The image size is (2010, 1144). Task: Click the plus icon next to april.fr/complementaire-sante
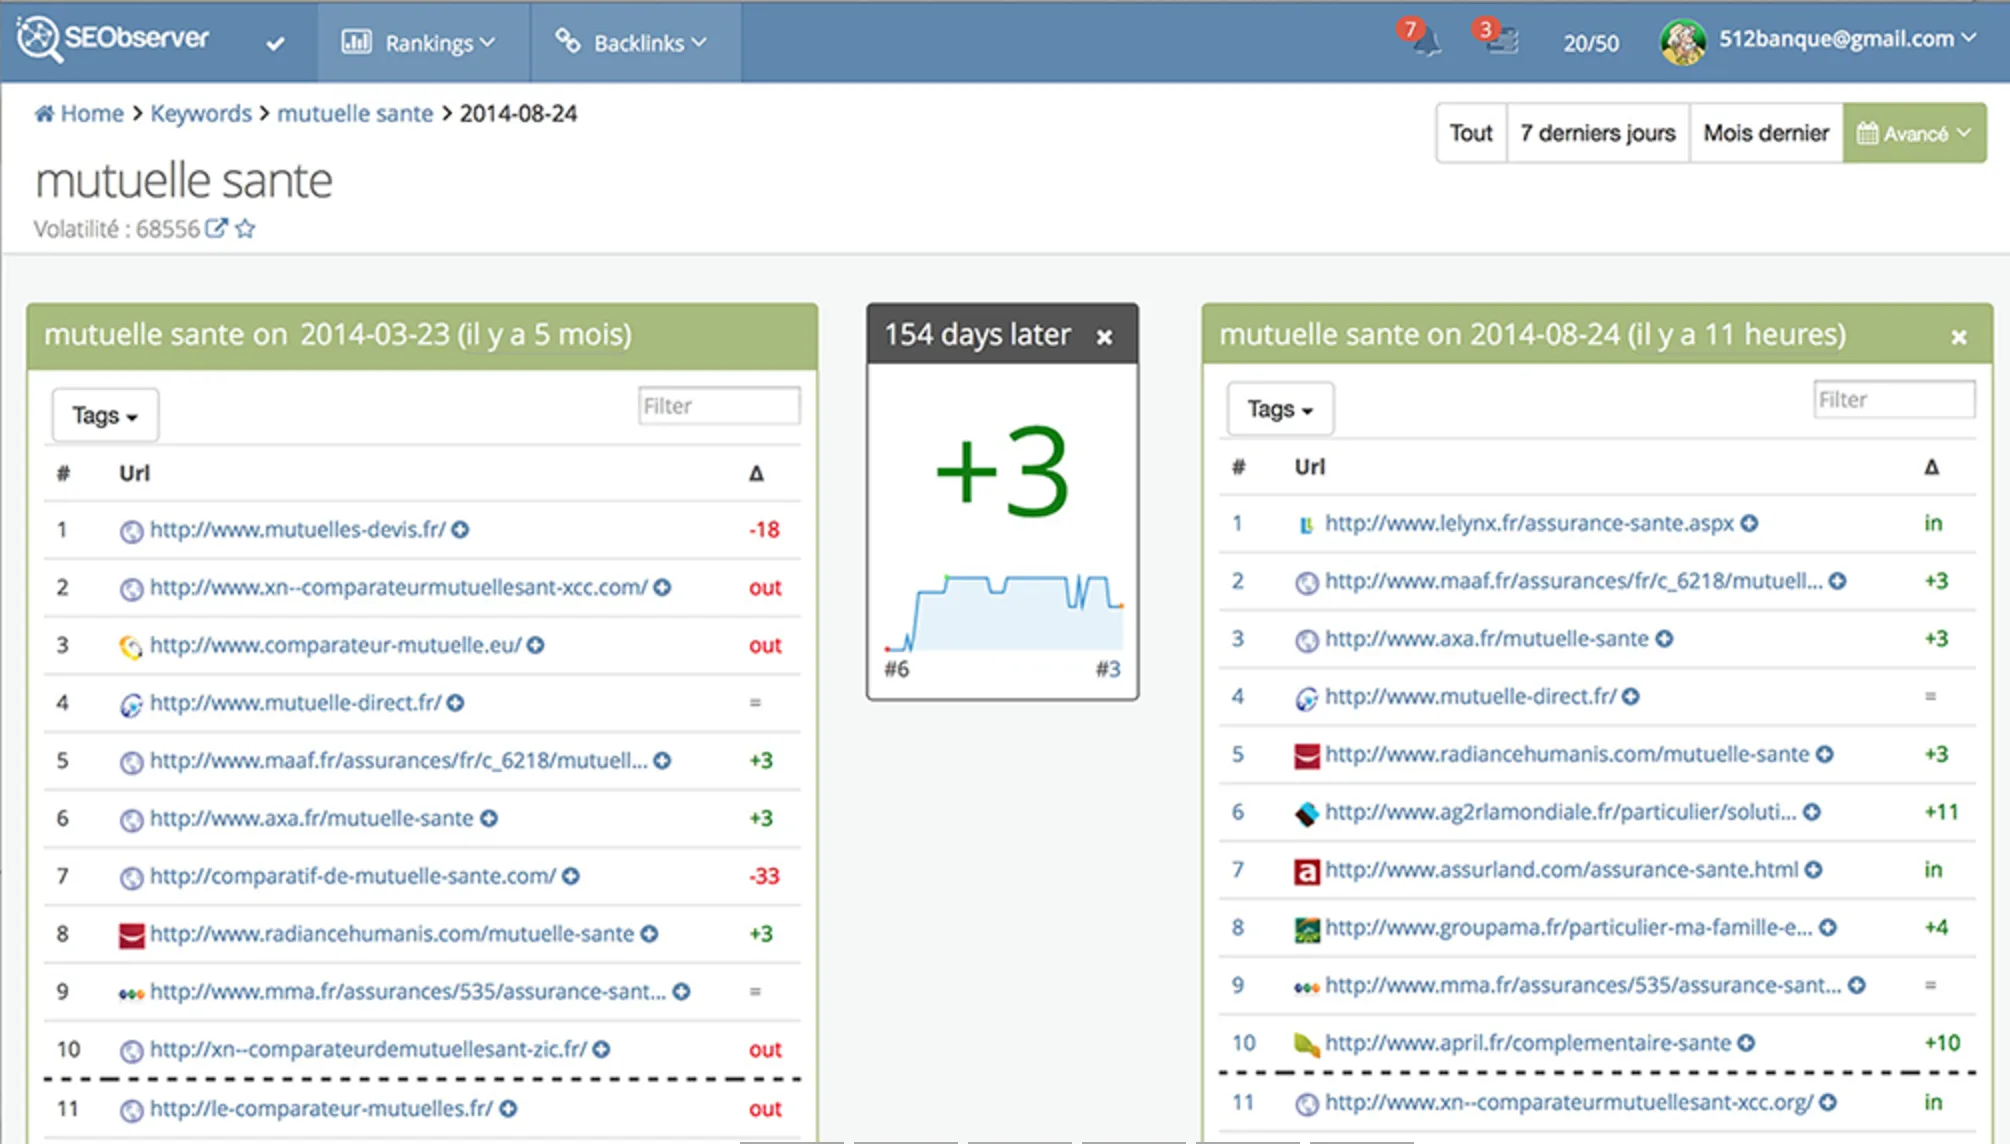click(1746, 1043)
